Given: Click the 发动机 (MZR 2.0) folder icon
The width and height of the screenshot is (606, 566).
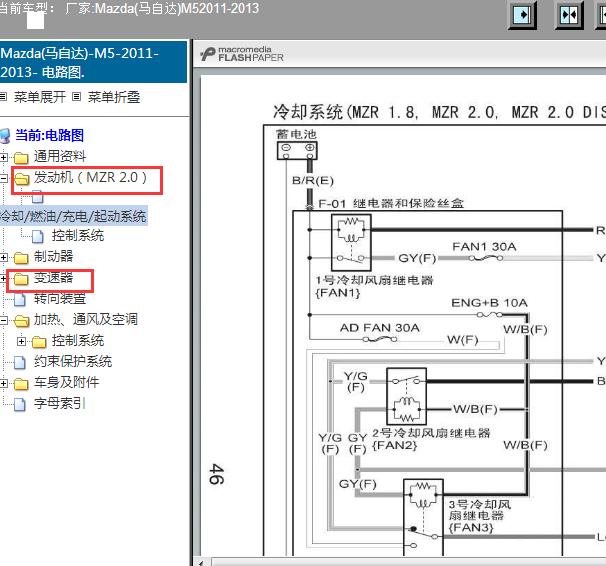Looking at the screenshot, I should (x=22, y=178).
